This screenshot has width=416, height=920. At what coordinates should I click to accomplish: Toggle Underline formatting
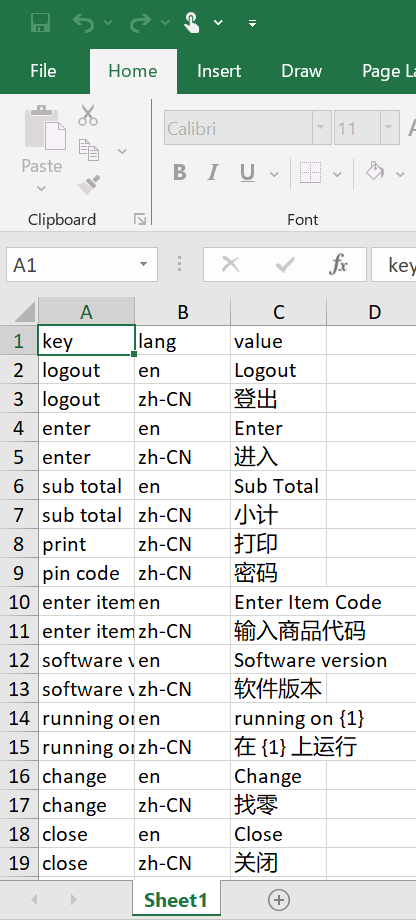point(248,172)
